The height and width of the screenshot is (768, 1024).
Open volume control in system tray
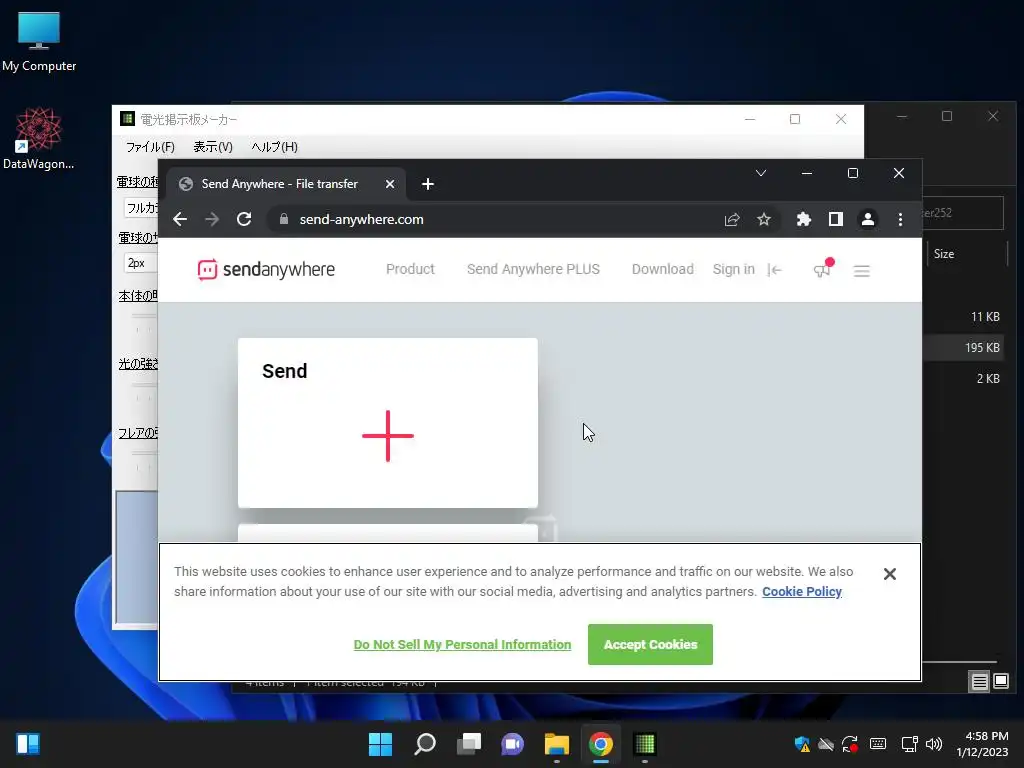point(934,744)
